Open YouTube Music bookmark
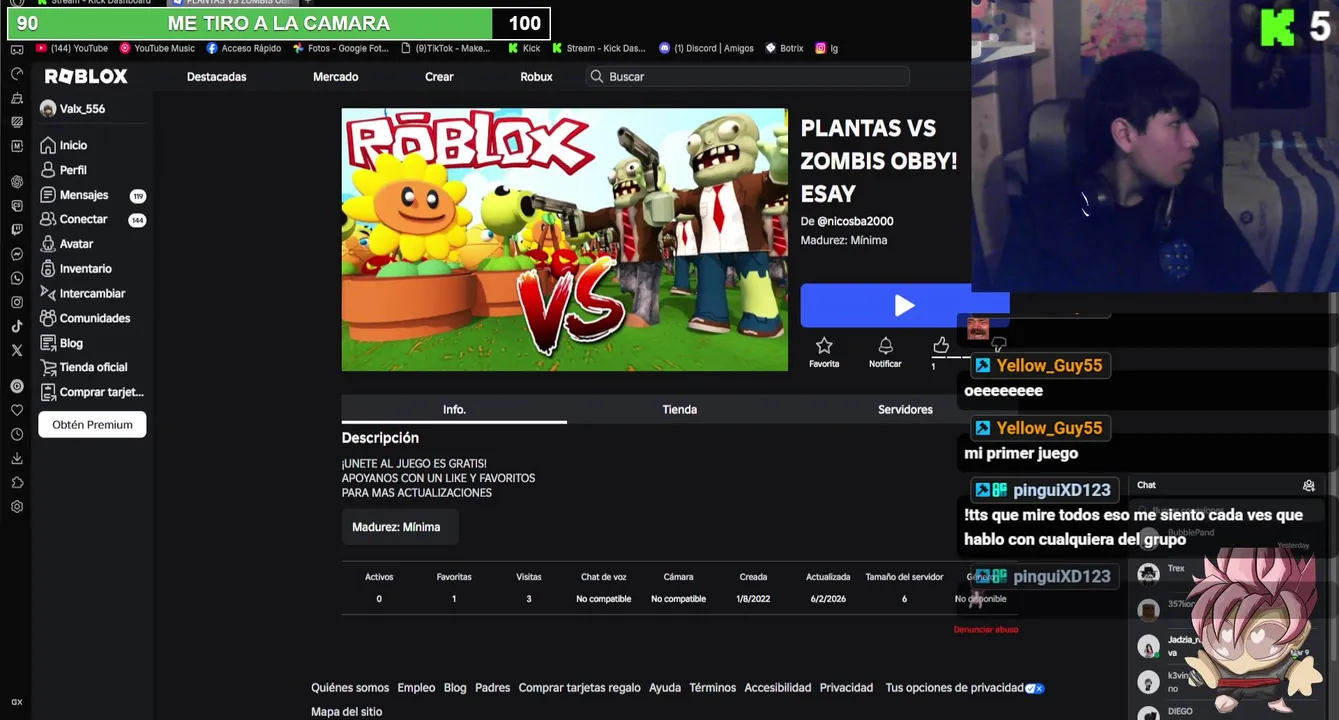Viewport: 1339px width, 720px height. [157, 48]
